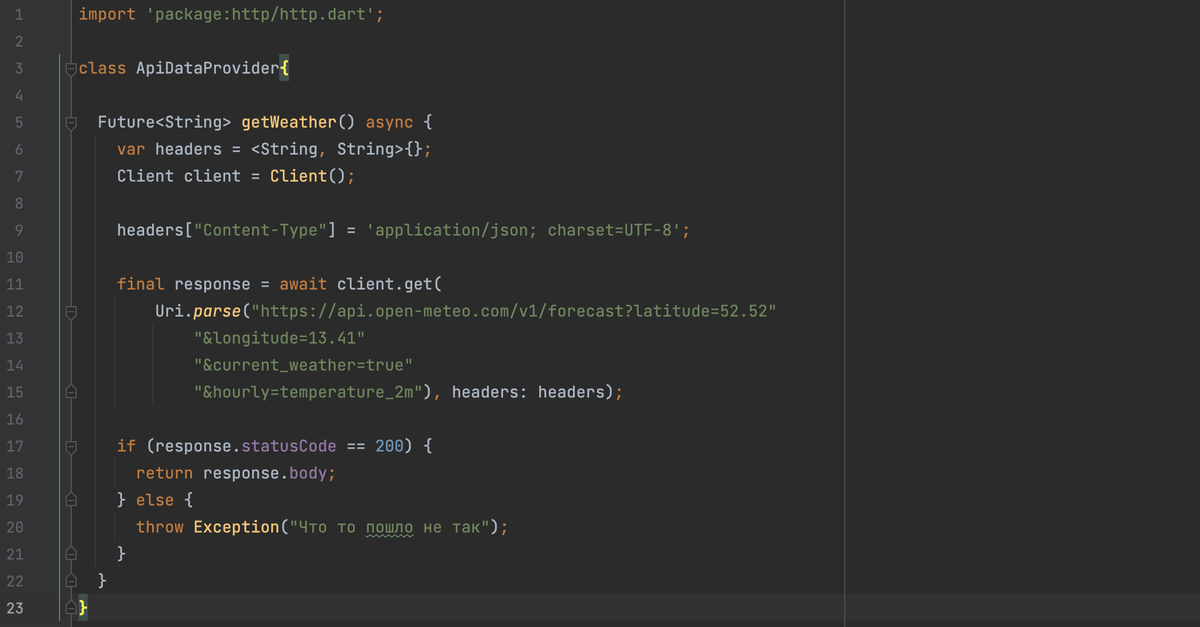
Task: Click the "&longitude=13.41" string
Action: pyautogui.click(x=279, y=338)
